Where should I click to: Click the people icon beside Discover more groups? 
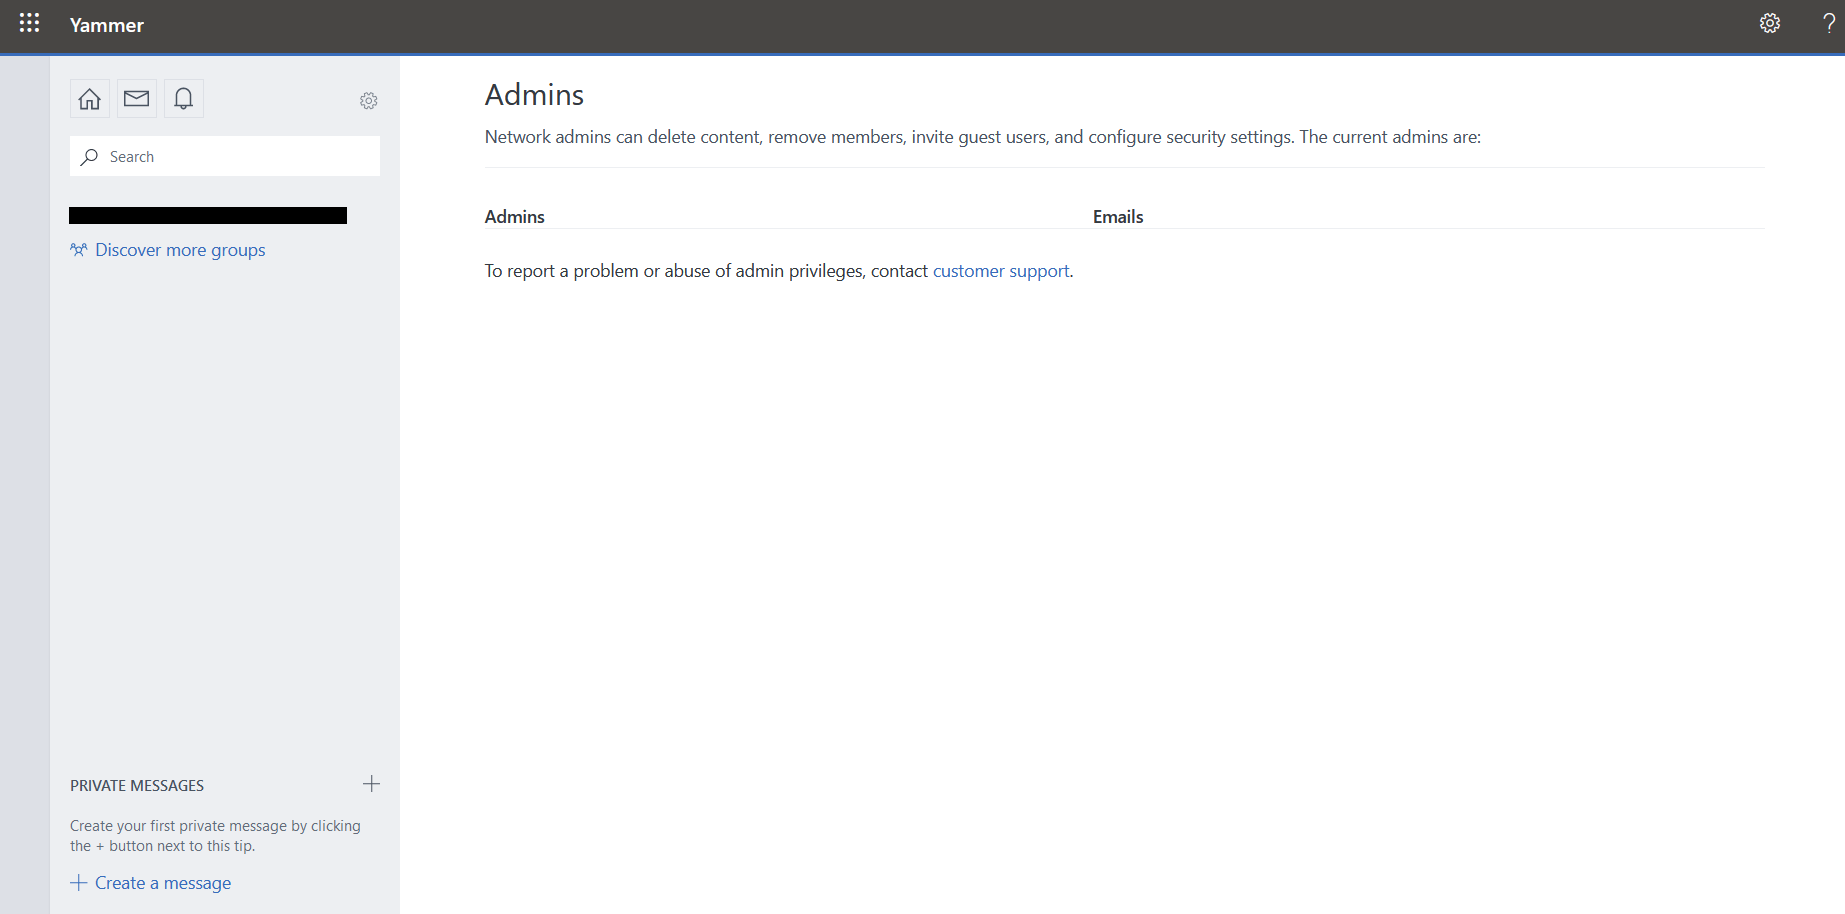coord(79,249)
